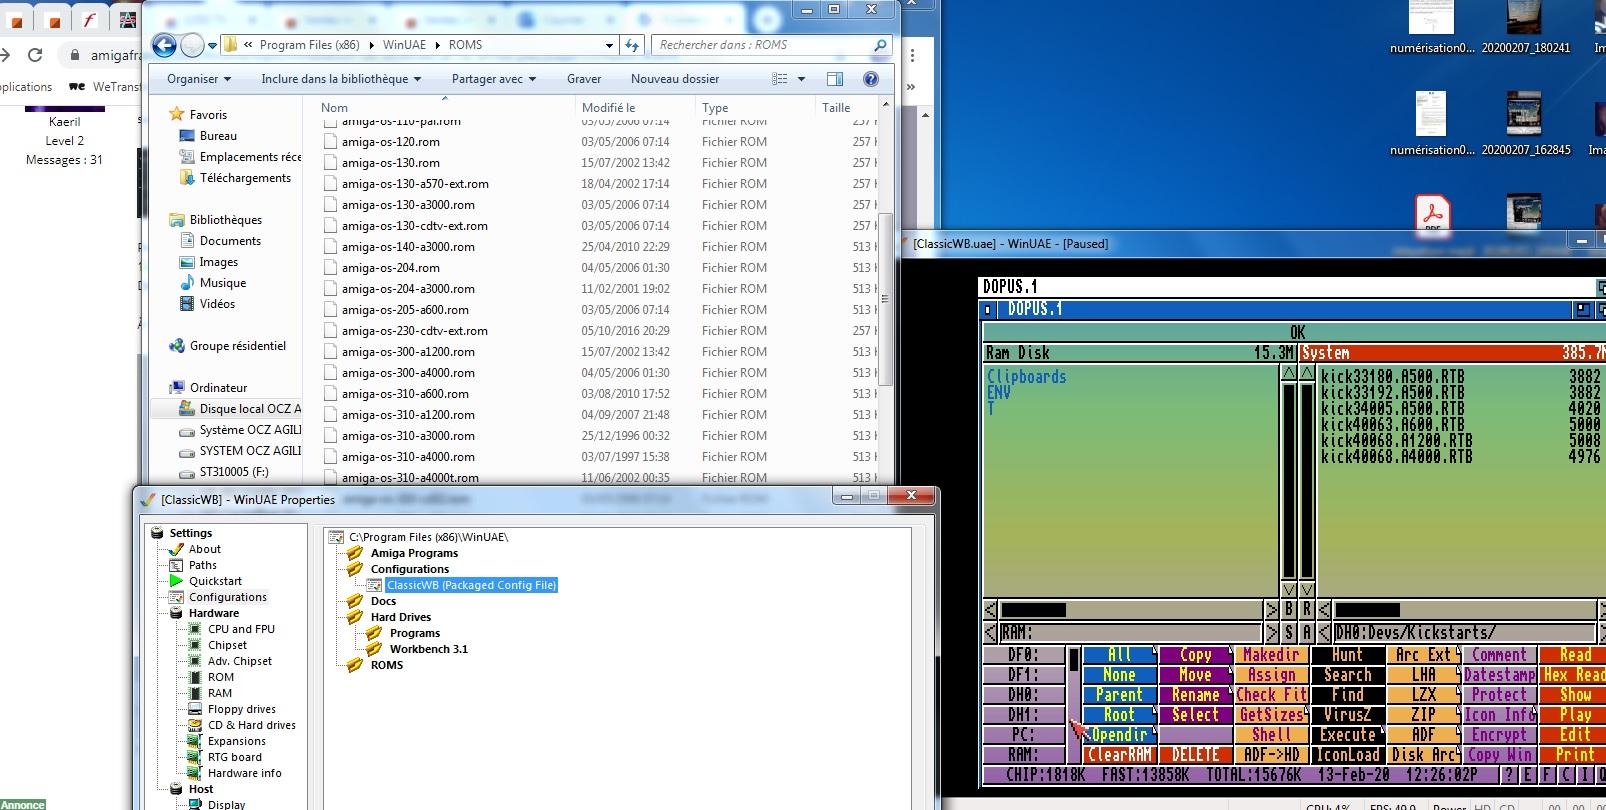Select Documents under Bibliothèques
The image size is (1606, 810).
pos(230,241)
